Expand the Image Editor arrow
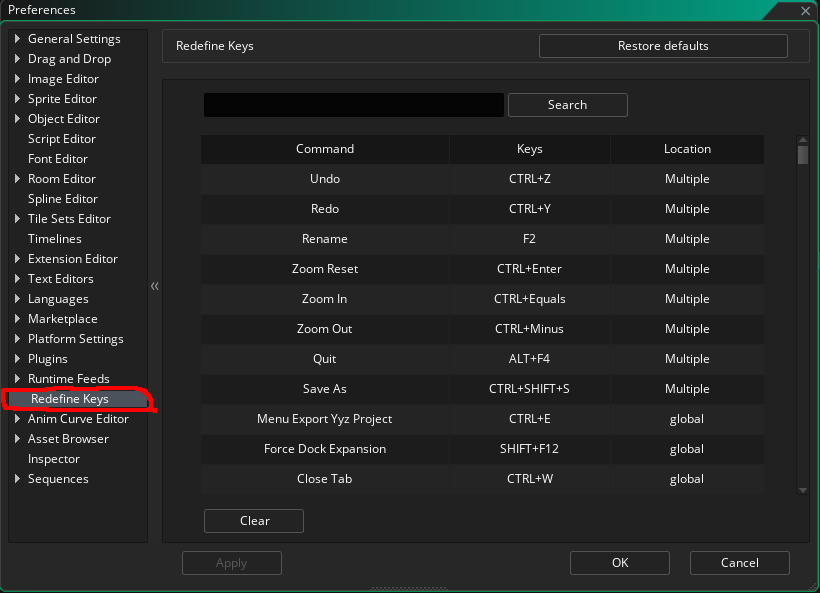The image size is (820, 593). coord(17,78)
